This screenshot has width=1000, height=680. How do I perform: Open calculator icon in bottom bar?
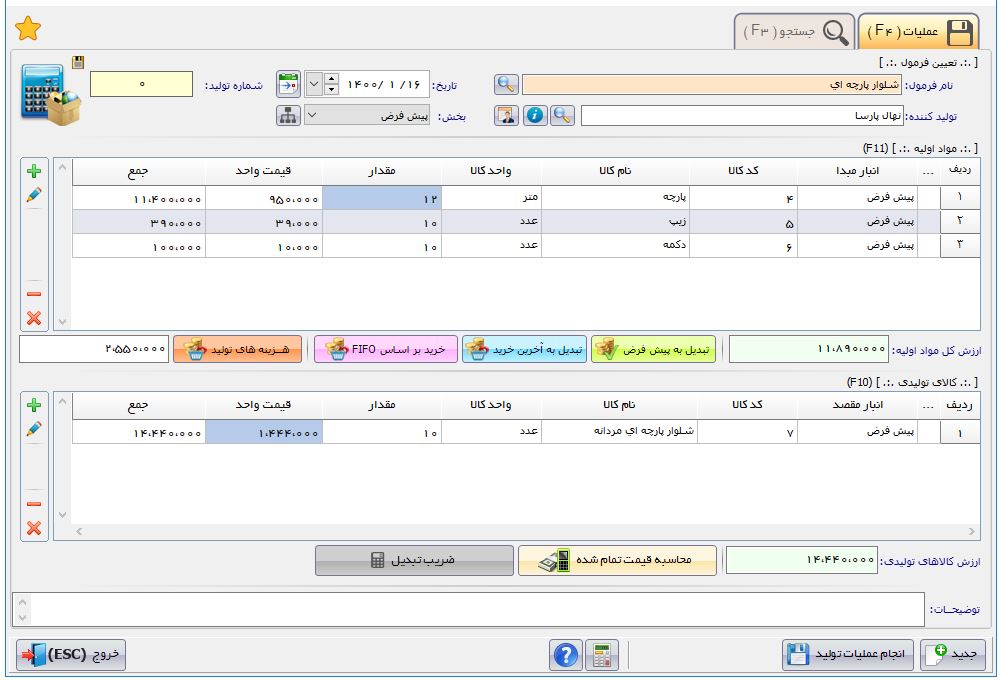click(601, 655)
